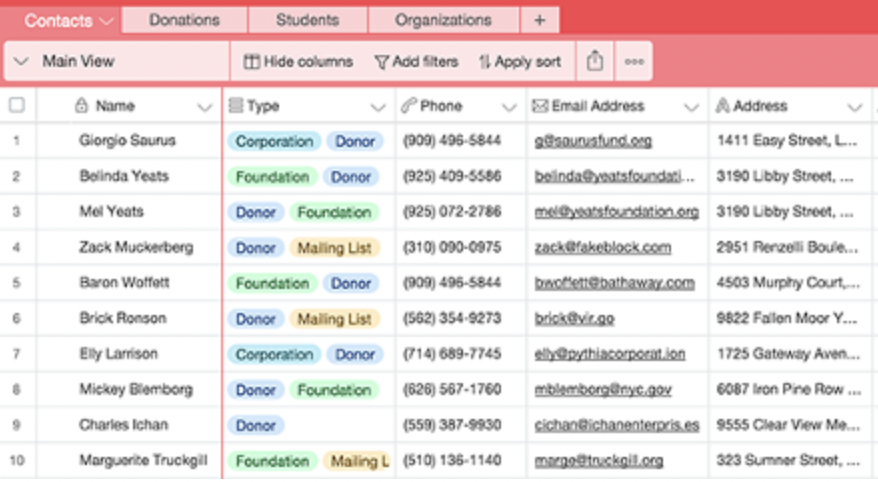Click row number 4
Screen dimensions: 878x482
coord(16,247)
